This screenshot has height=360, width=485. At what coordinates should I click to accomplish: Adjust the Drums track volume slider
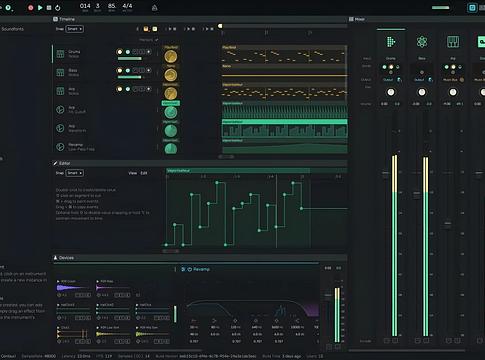[x=130, y=59]
